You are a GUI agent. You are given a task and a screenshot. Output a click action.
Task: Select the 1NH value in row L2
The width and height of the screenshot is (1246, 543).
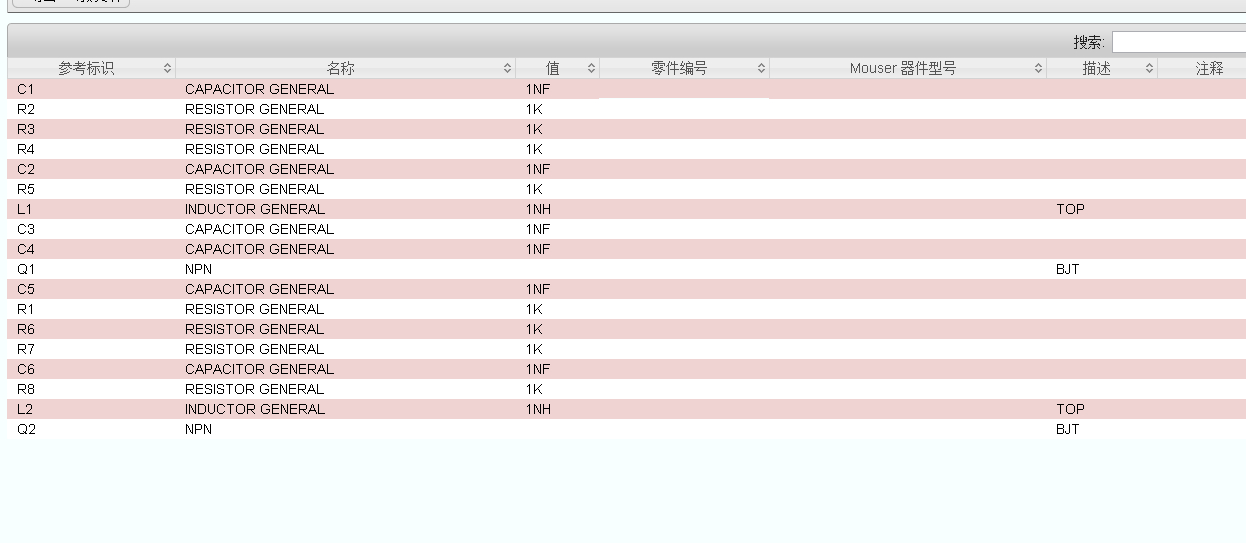click(538, 409)
